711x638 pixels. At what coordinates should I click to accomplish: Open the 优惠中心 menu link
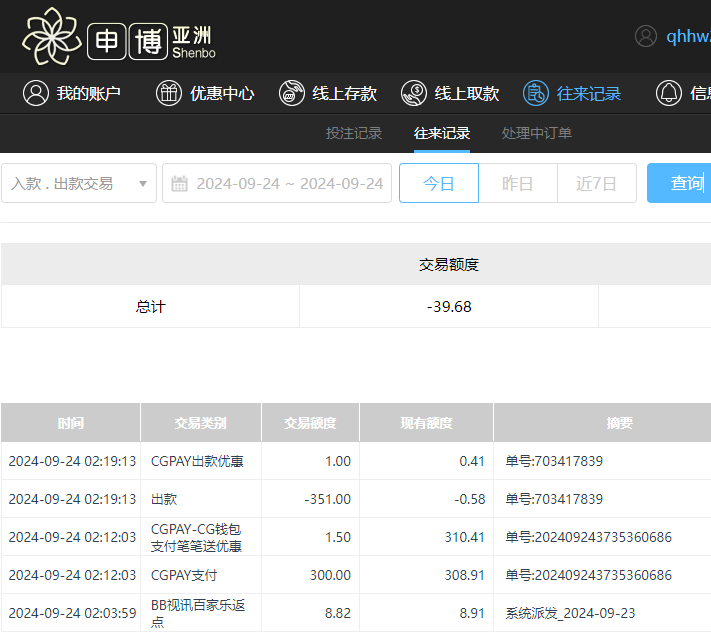coord(222,93)
